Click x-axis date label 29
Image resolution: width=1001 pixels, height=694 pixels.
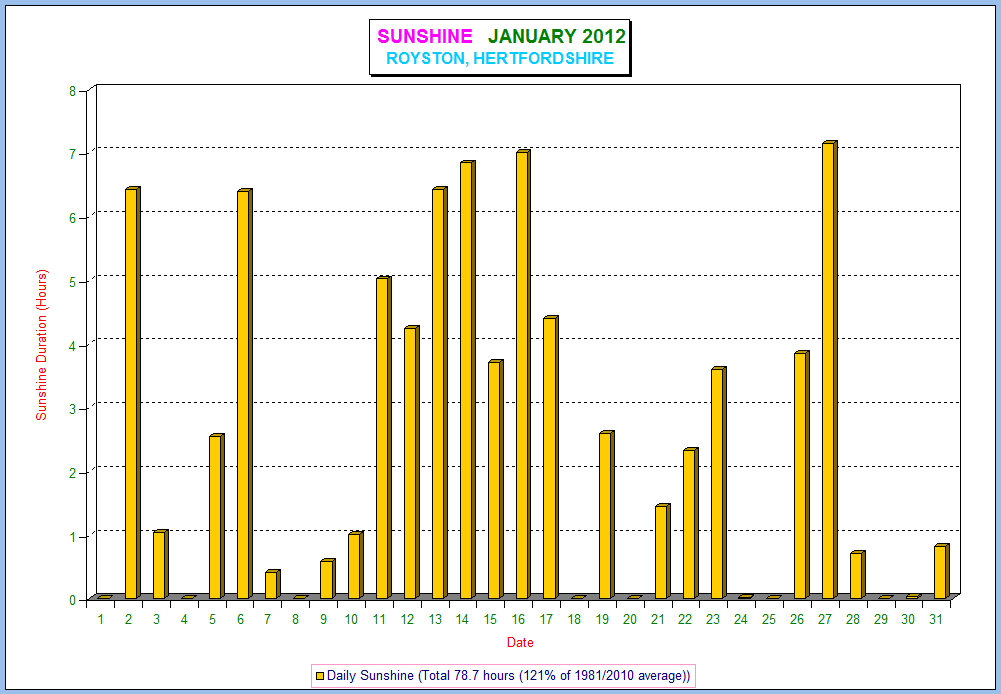point(880,619)
